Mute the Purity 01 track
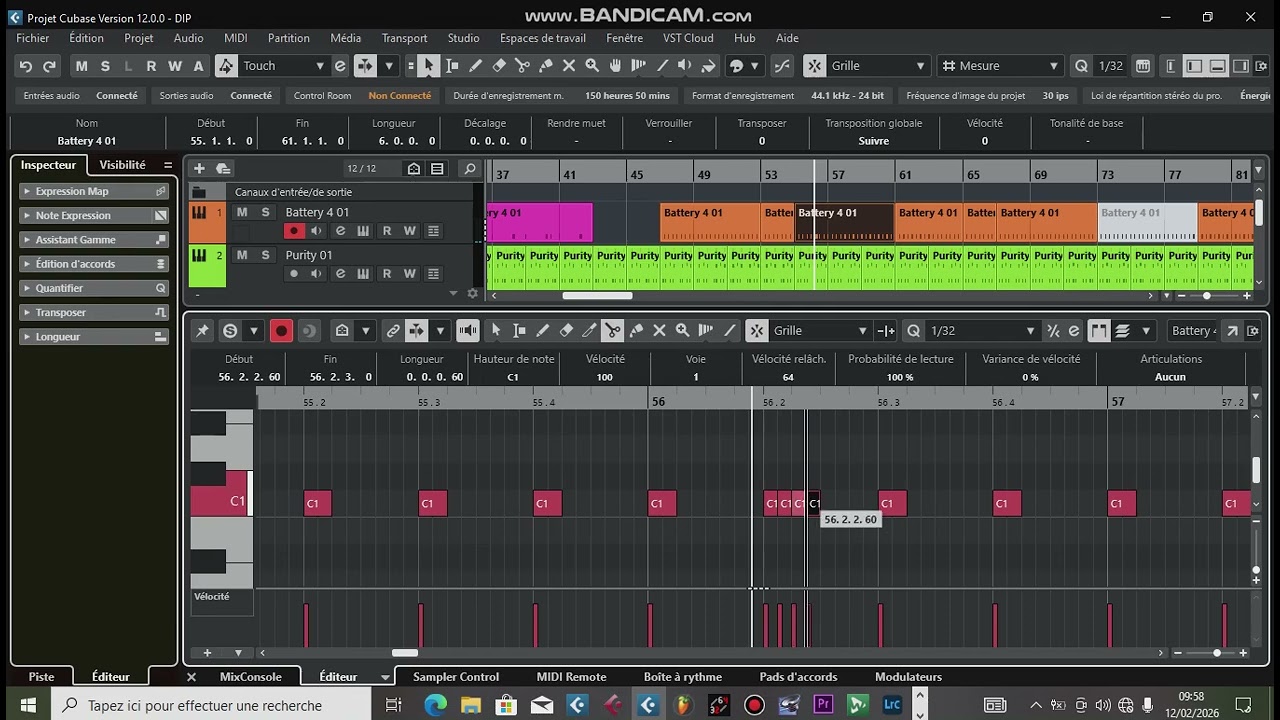1280x720 pixels. [242, 255]
